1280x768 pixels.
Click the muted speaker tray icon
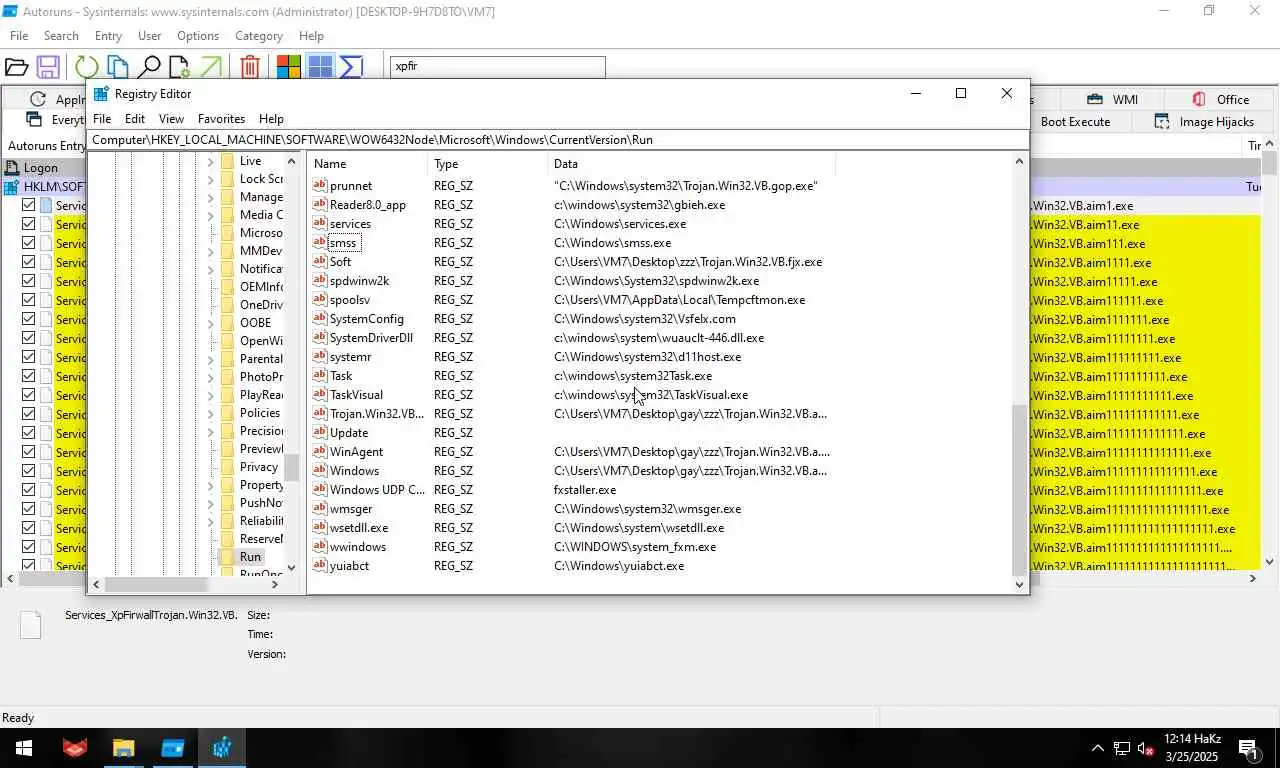tap(1146, 748)
